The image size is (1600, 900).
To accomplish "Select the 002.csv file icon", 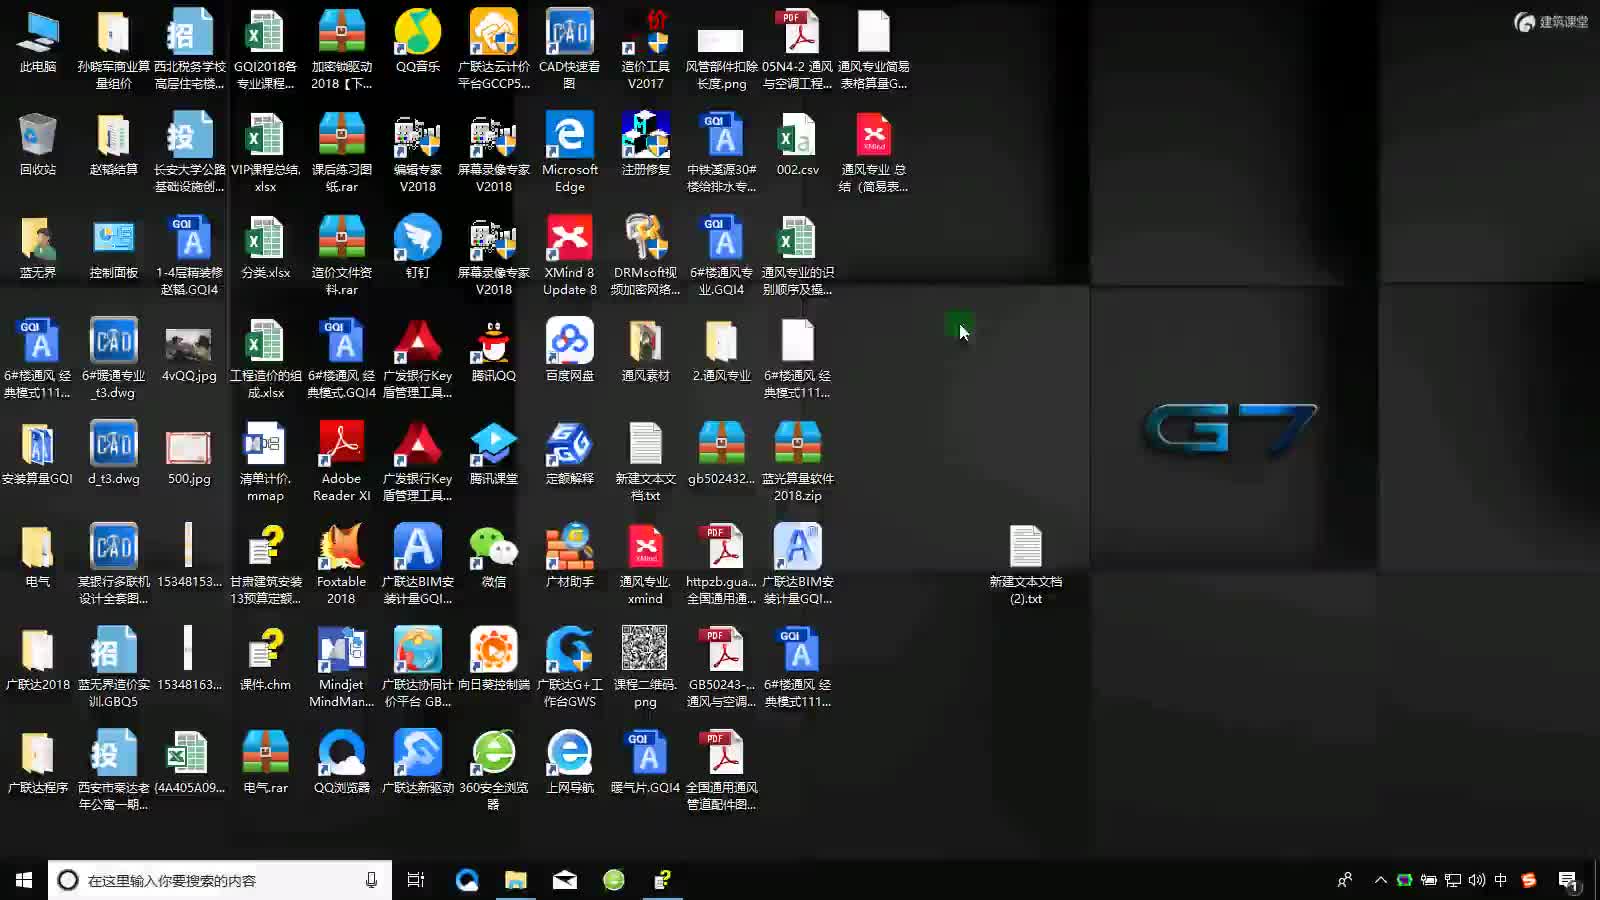I will pyautogui.click(x=798, y=145).
